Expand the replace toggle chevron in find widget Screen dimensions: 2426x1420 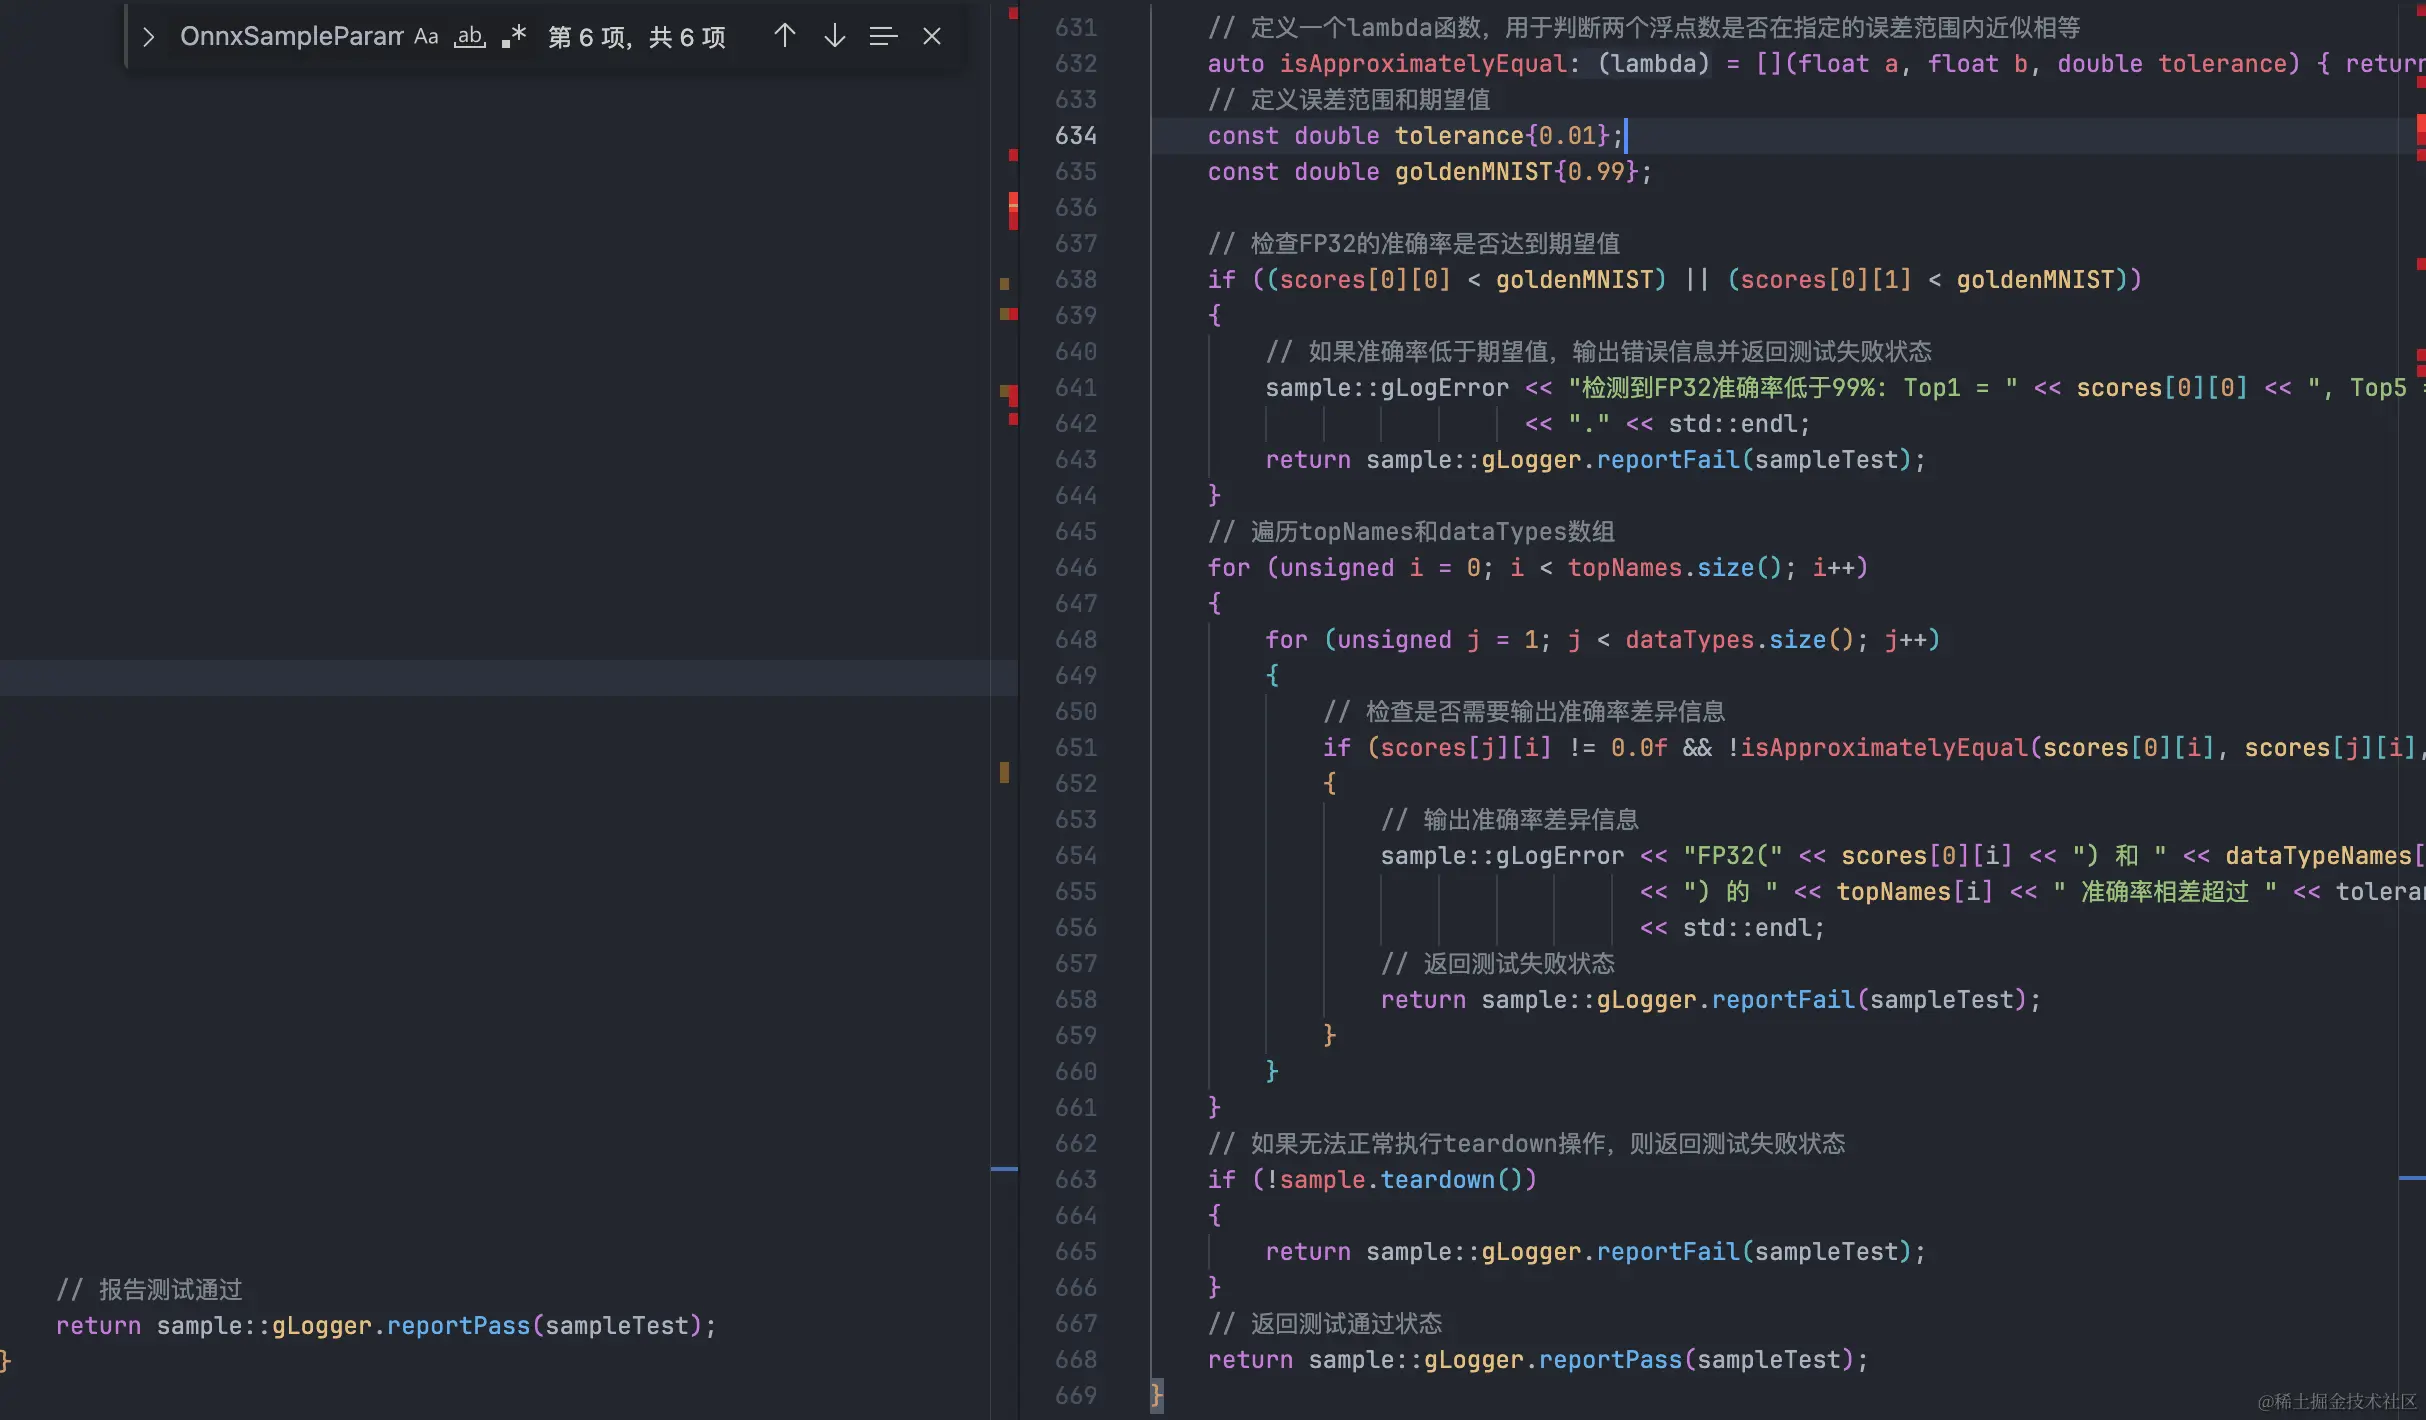pyautogui.click(x=148, y=37)
